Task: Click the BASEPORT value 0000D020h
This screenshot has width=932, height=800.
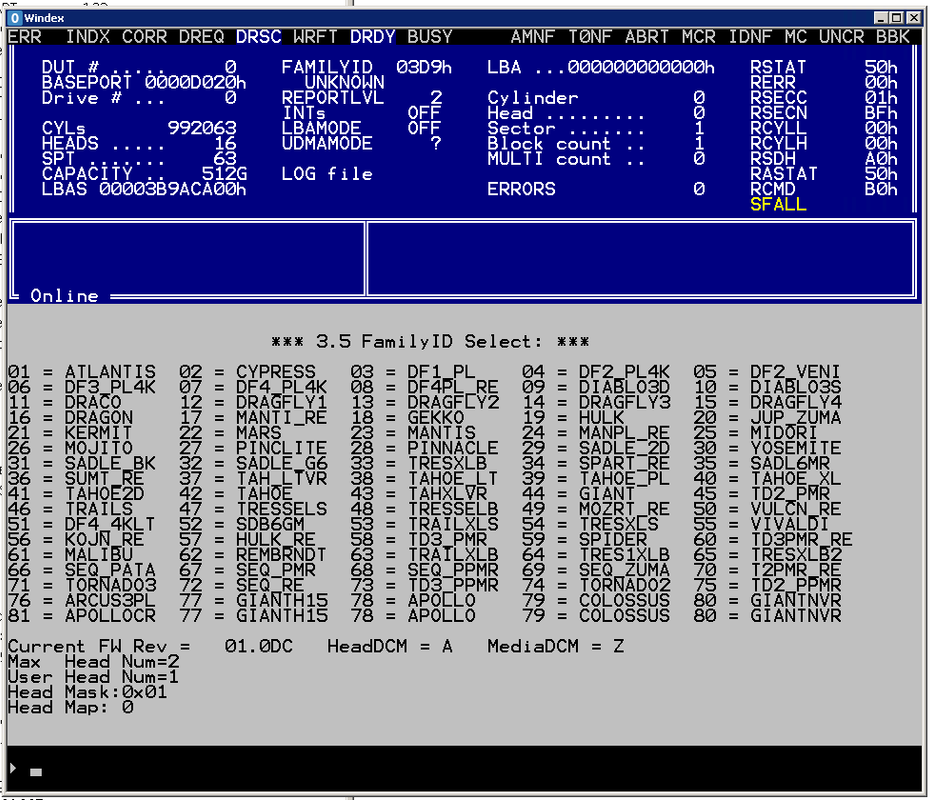Action: (x=196, y=82)
